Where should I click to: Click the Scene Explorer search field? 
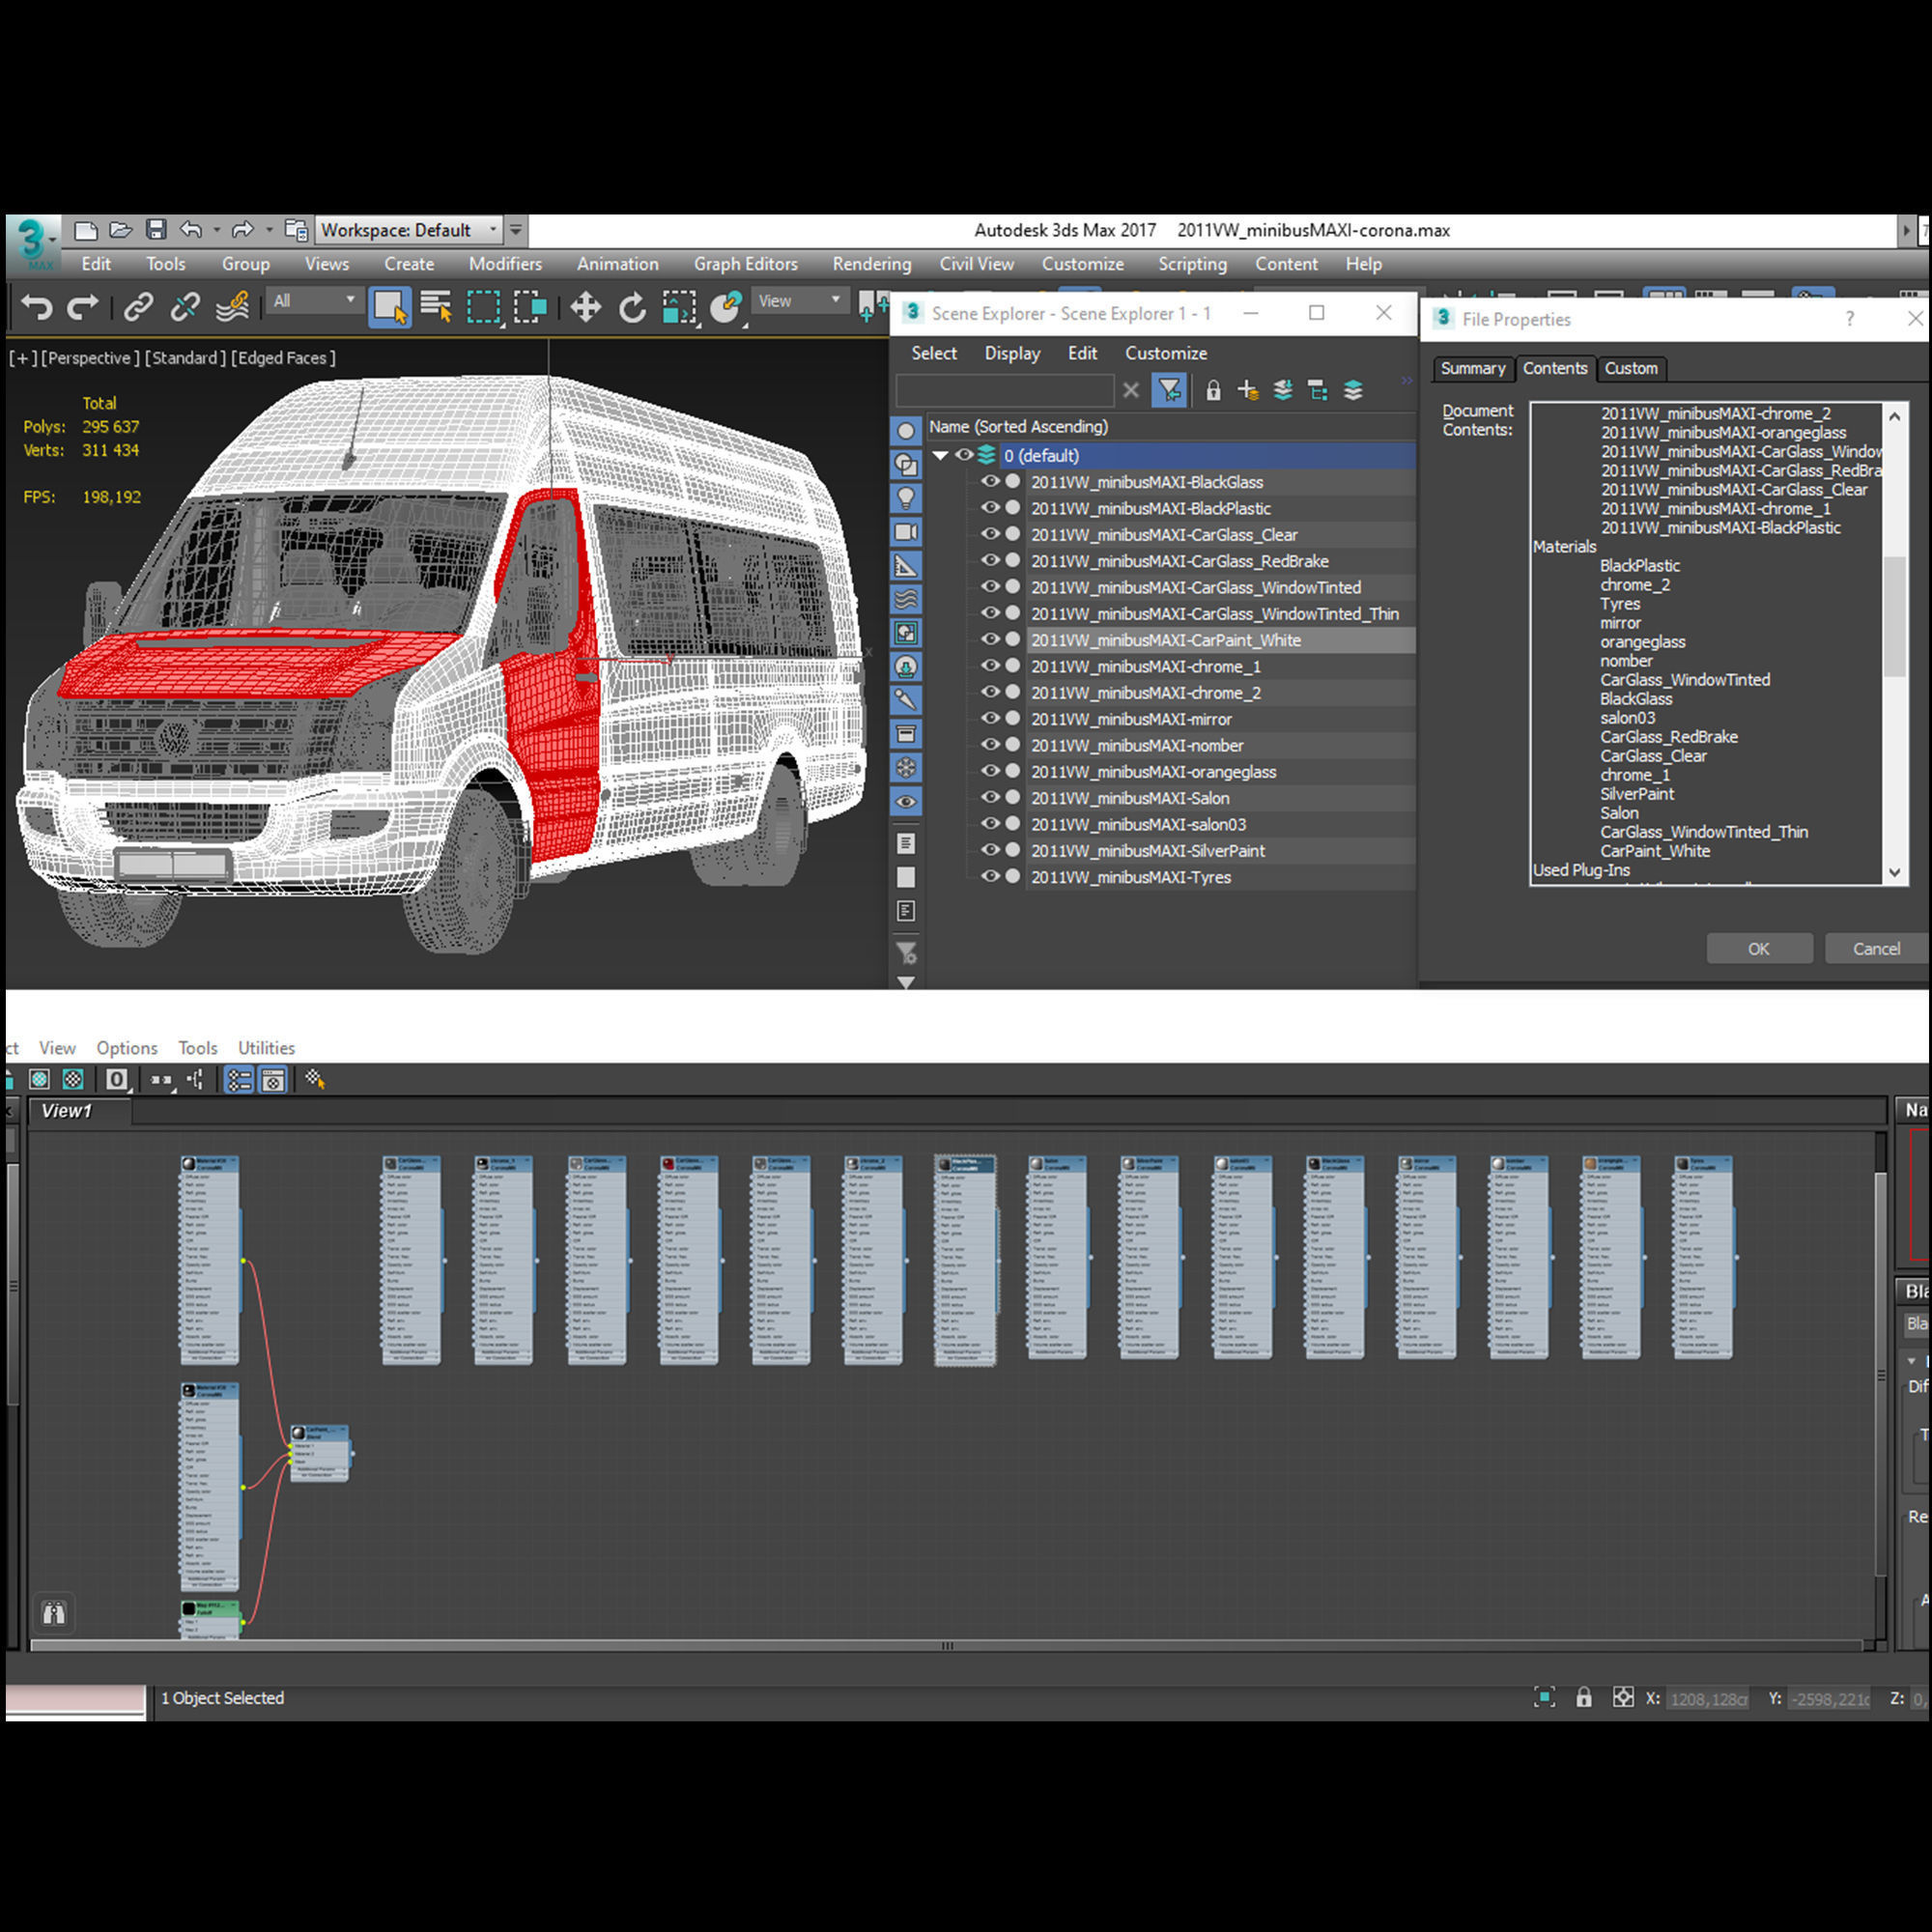tap(1004, 390)
